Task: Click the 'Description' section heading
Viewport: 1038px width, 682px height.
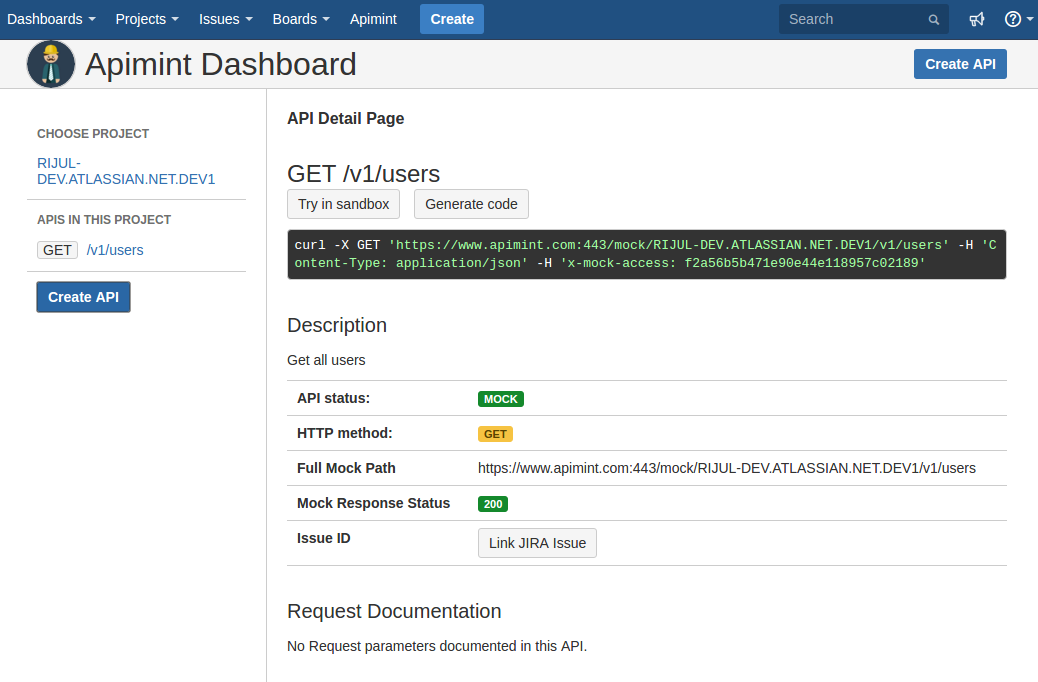Action: coord(337,325)
